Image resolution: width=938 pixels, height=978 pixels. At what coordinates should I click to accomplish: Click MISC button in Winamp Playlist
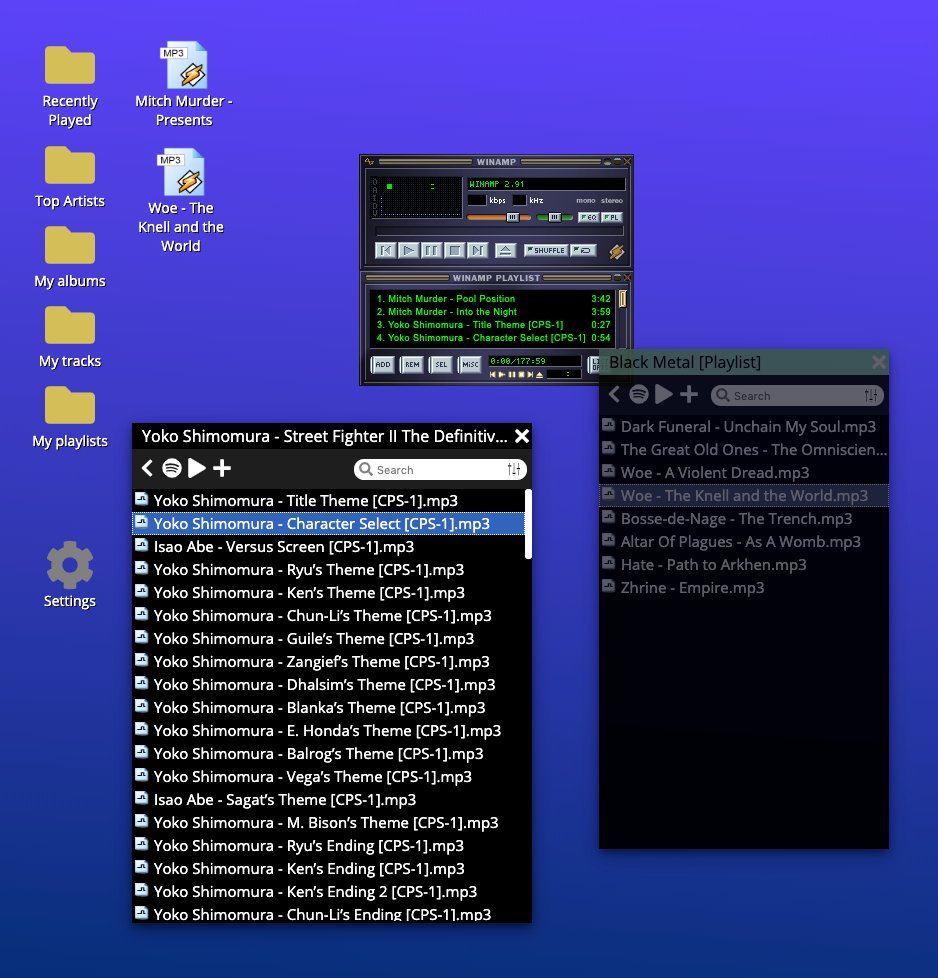tap(470, 364)
